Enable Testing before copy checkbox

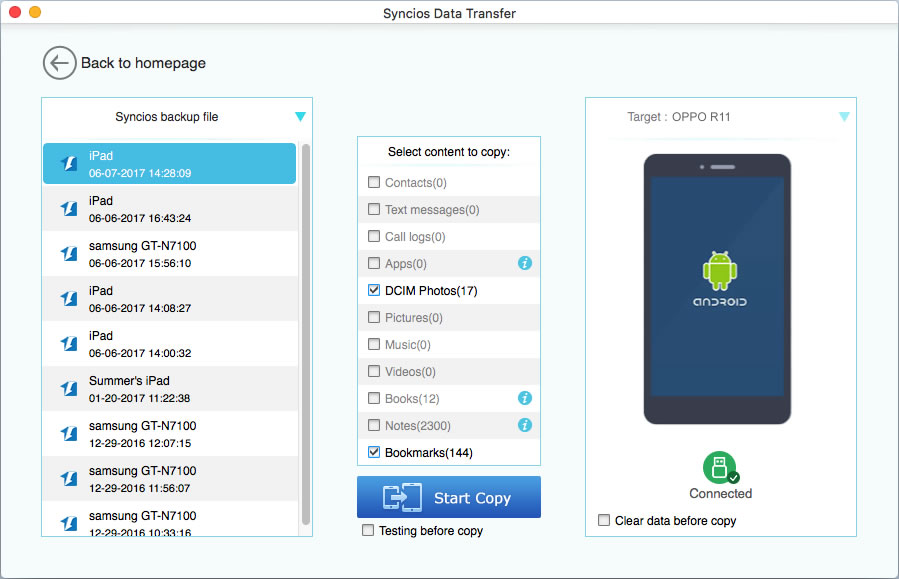pos(368,530)
